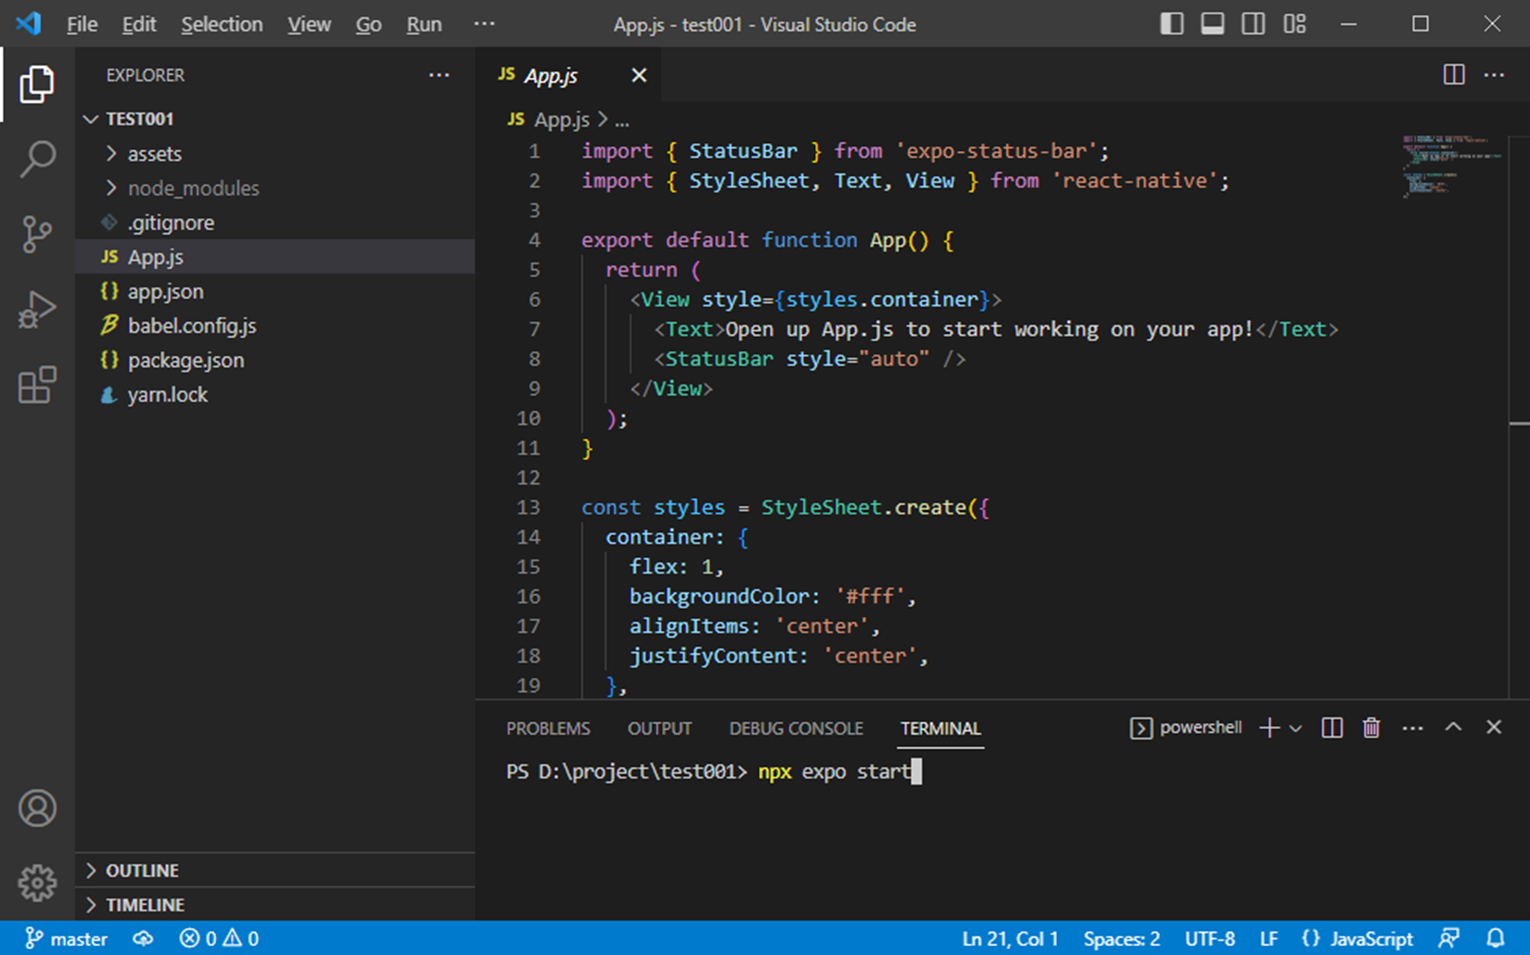Open errors and warnings count
Screen dimensions: 1530x955
(219, 939)
